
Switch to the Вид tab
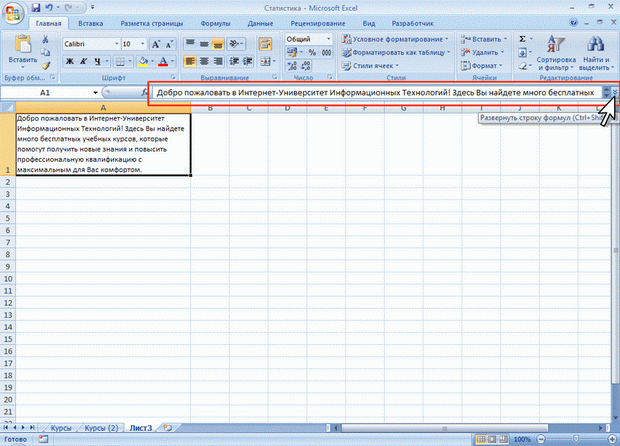369,23
